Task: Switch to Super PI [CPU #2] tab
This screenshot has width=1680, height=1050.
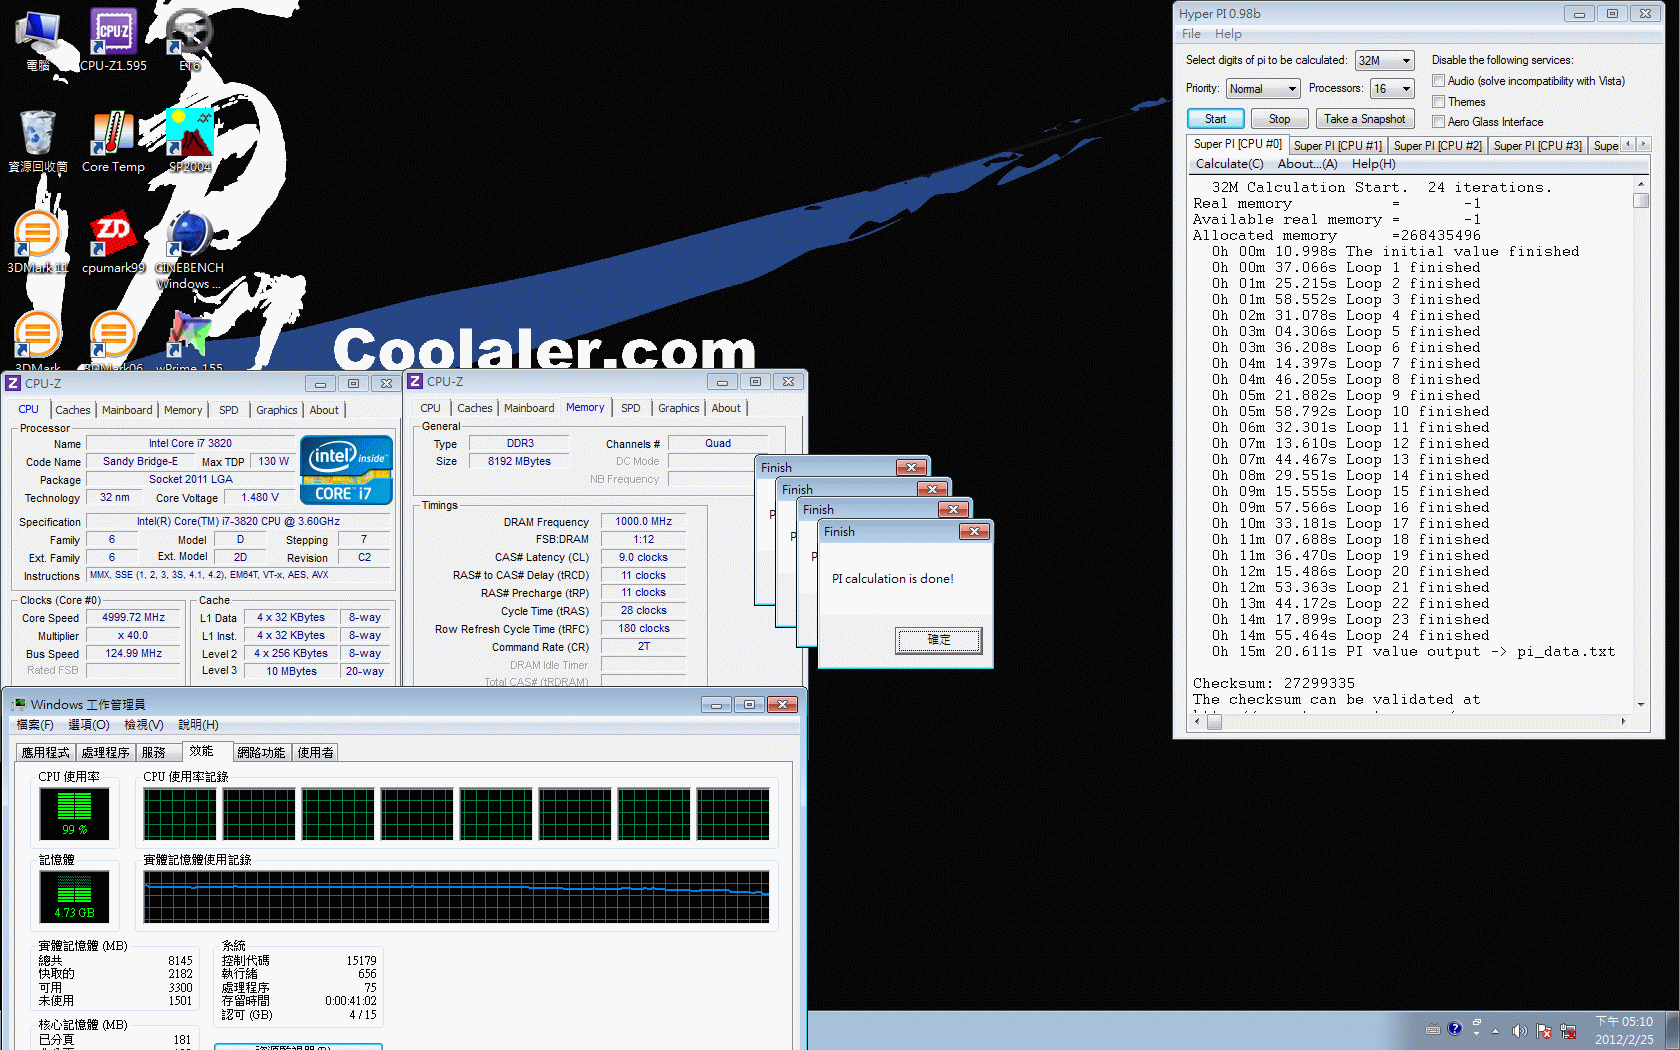Action: (x=1437, y=146)
